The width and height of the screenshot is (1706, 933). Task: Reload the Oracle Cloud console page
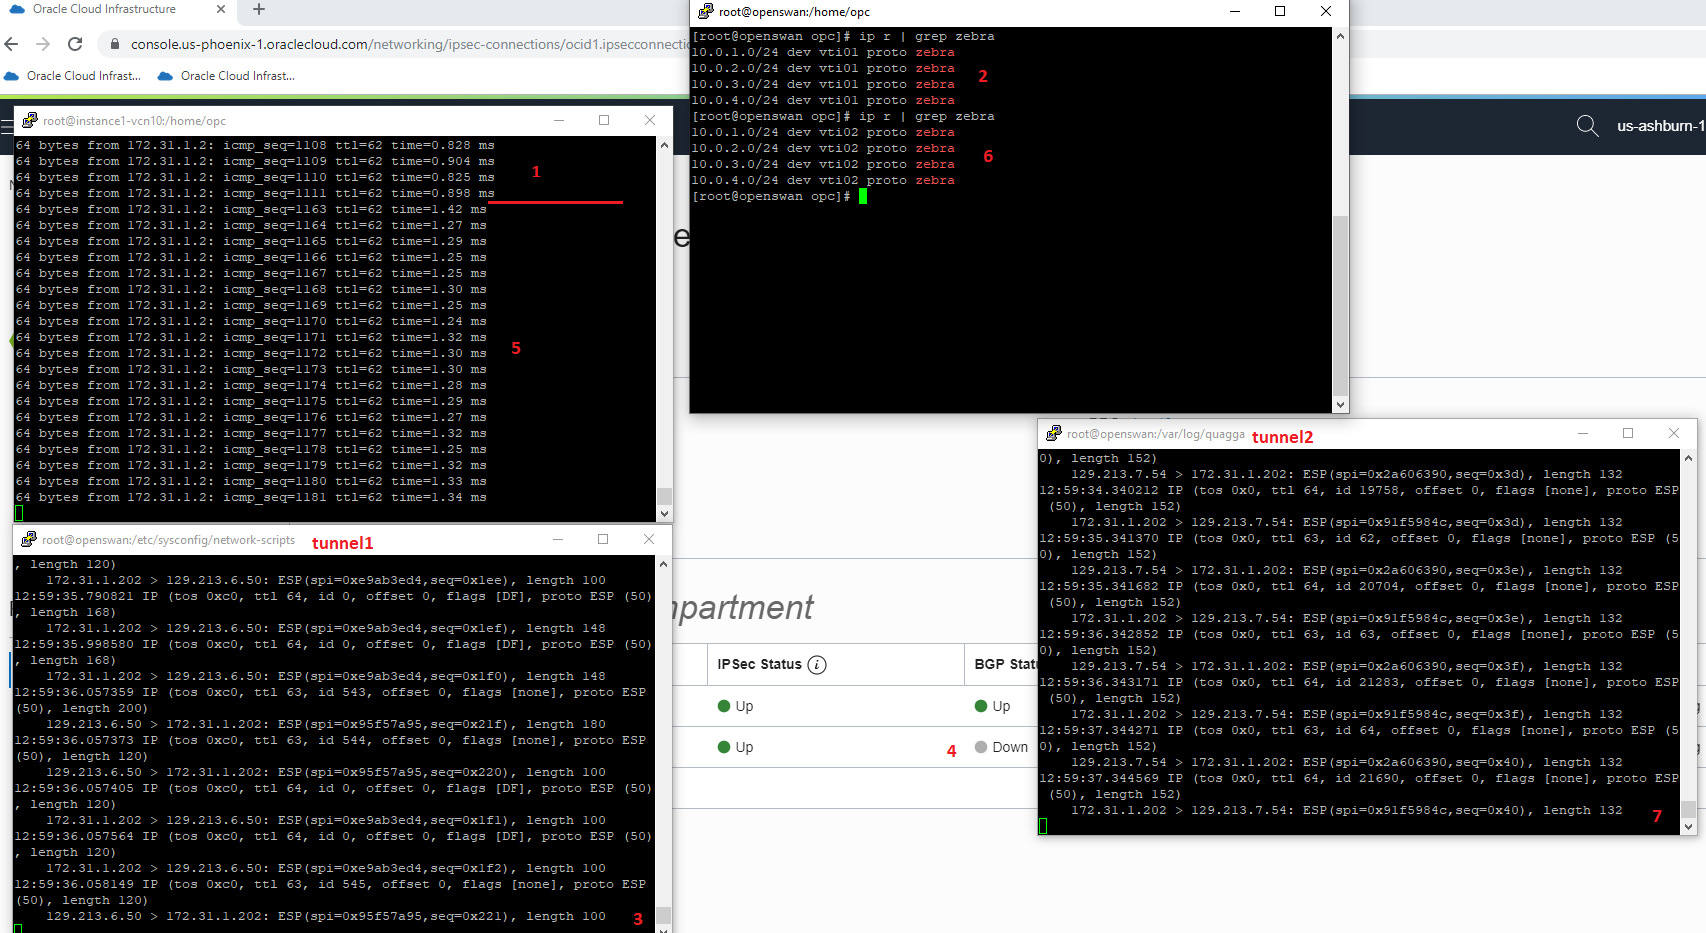pyautogui.click(x=75, y=44)
